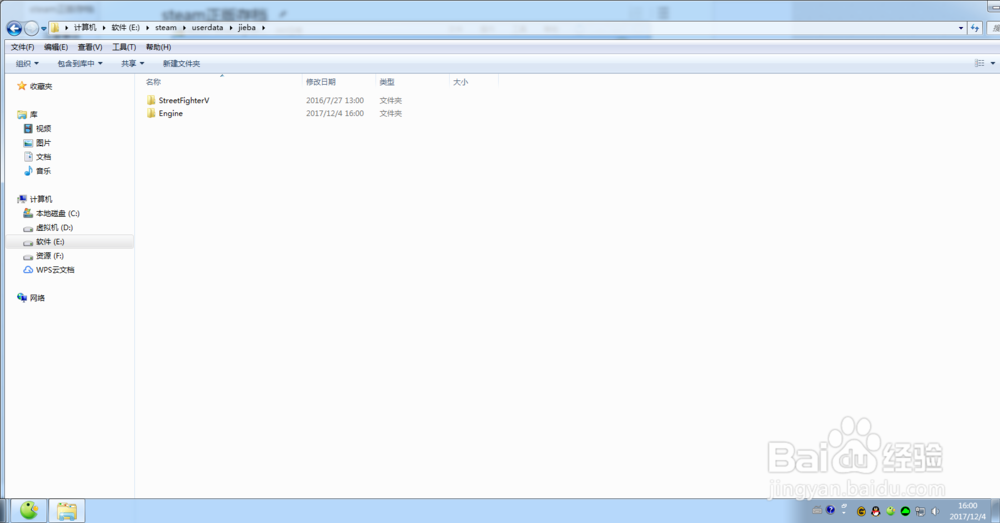The width and height of the screenshot is (1000, 523).
Task: Create a folder with 新建文件夹 button
Action: pos(181,64)
